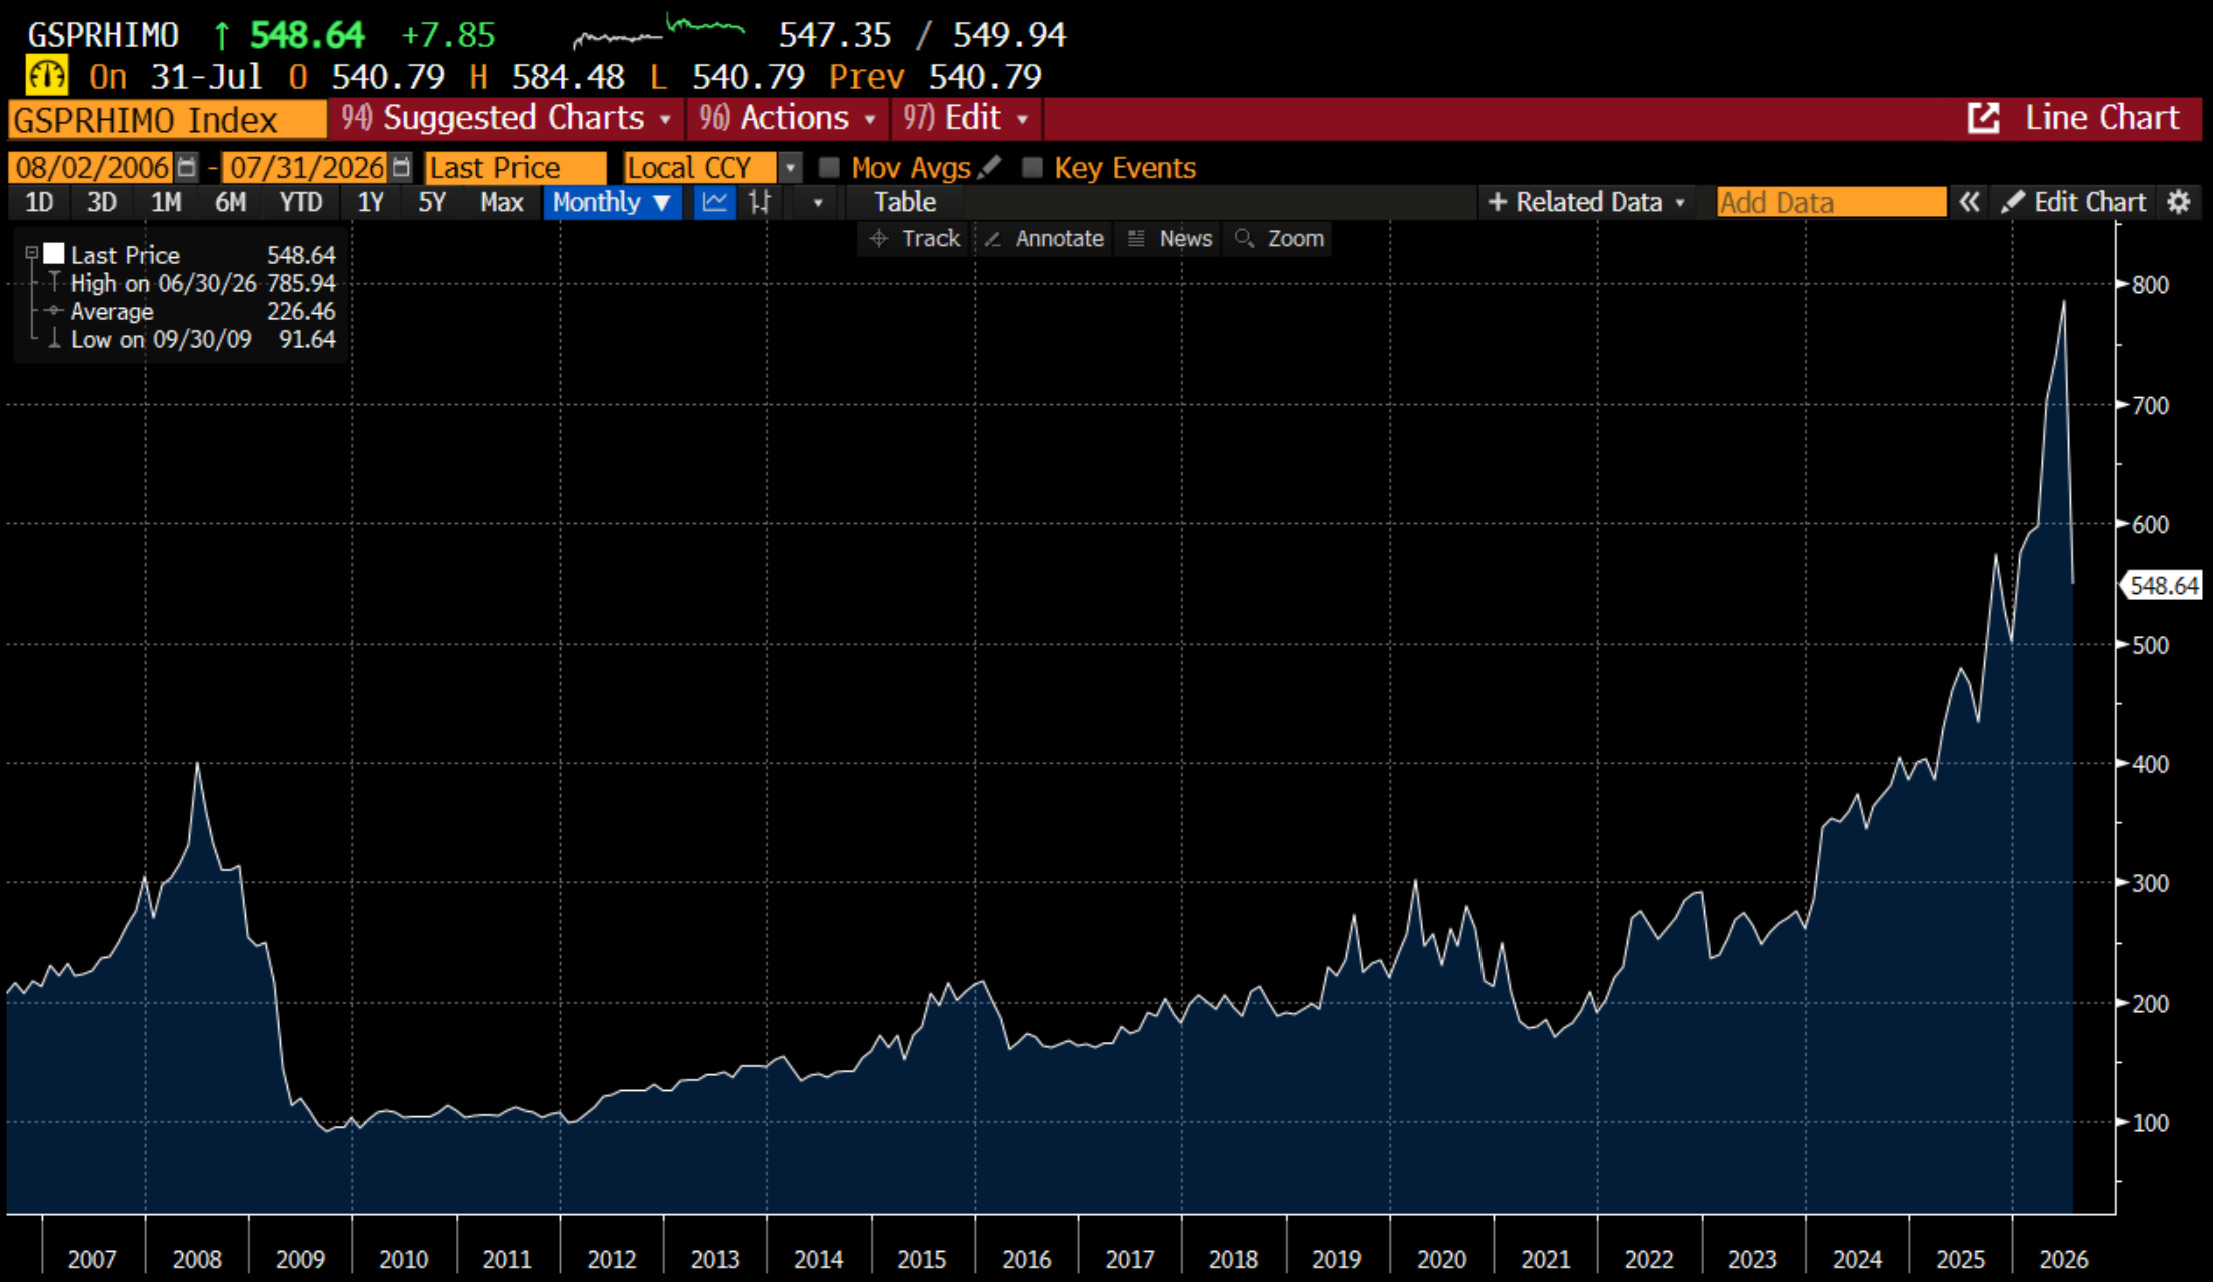Select the 5Y range tab
The image size is (2213, 1282).
(x=431, y=202)
